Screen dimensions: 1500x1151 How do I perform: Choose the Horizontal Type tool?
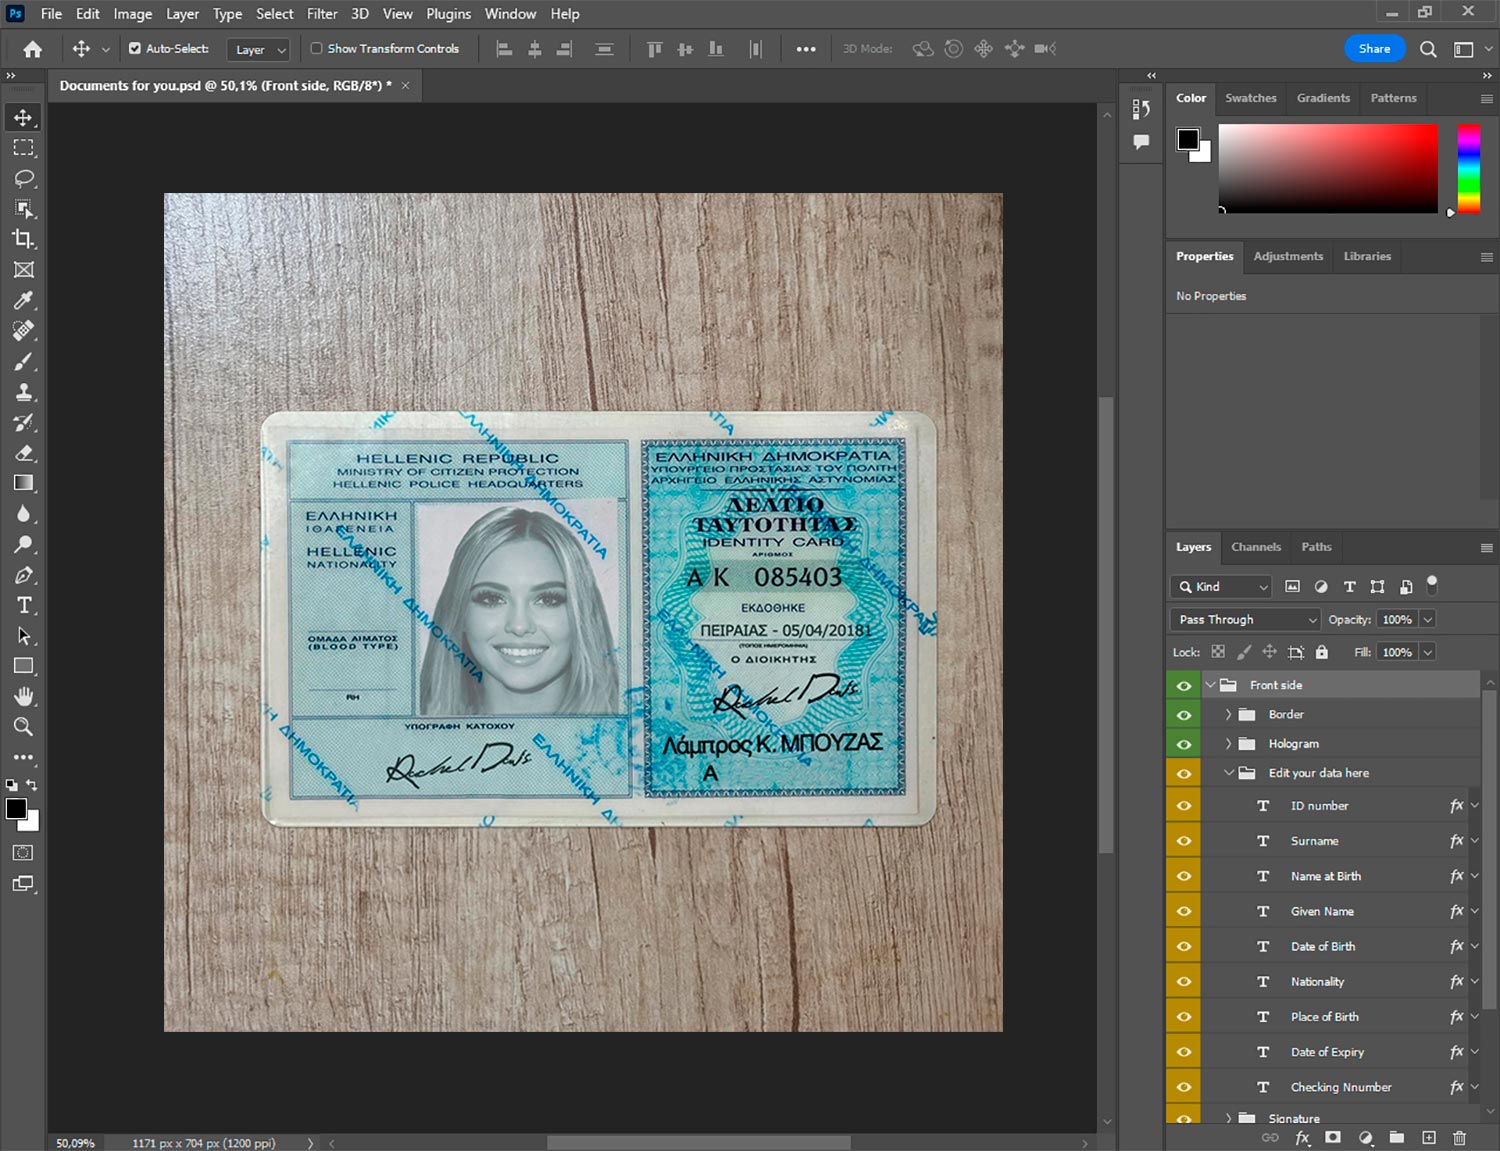tap(24, 605)
